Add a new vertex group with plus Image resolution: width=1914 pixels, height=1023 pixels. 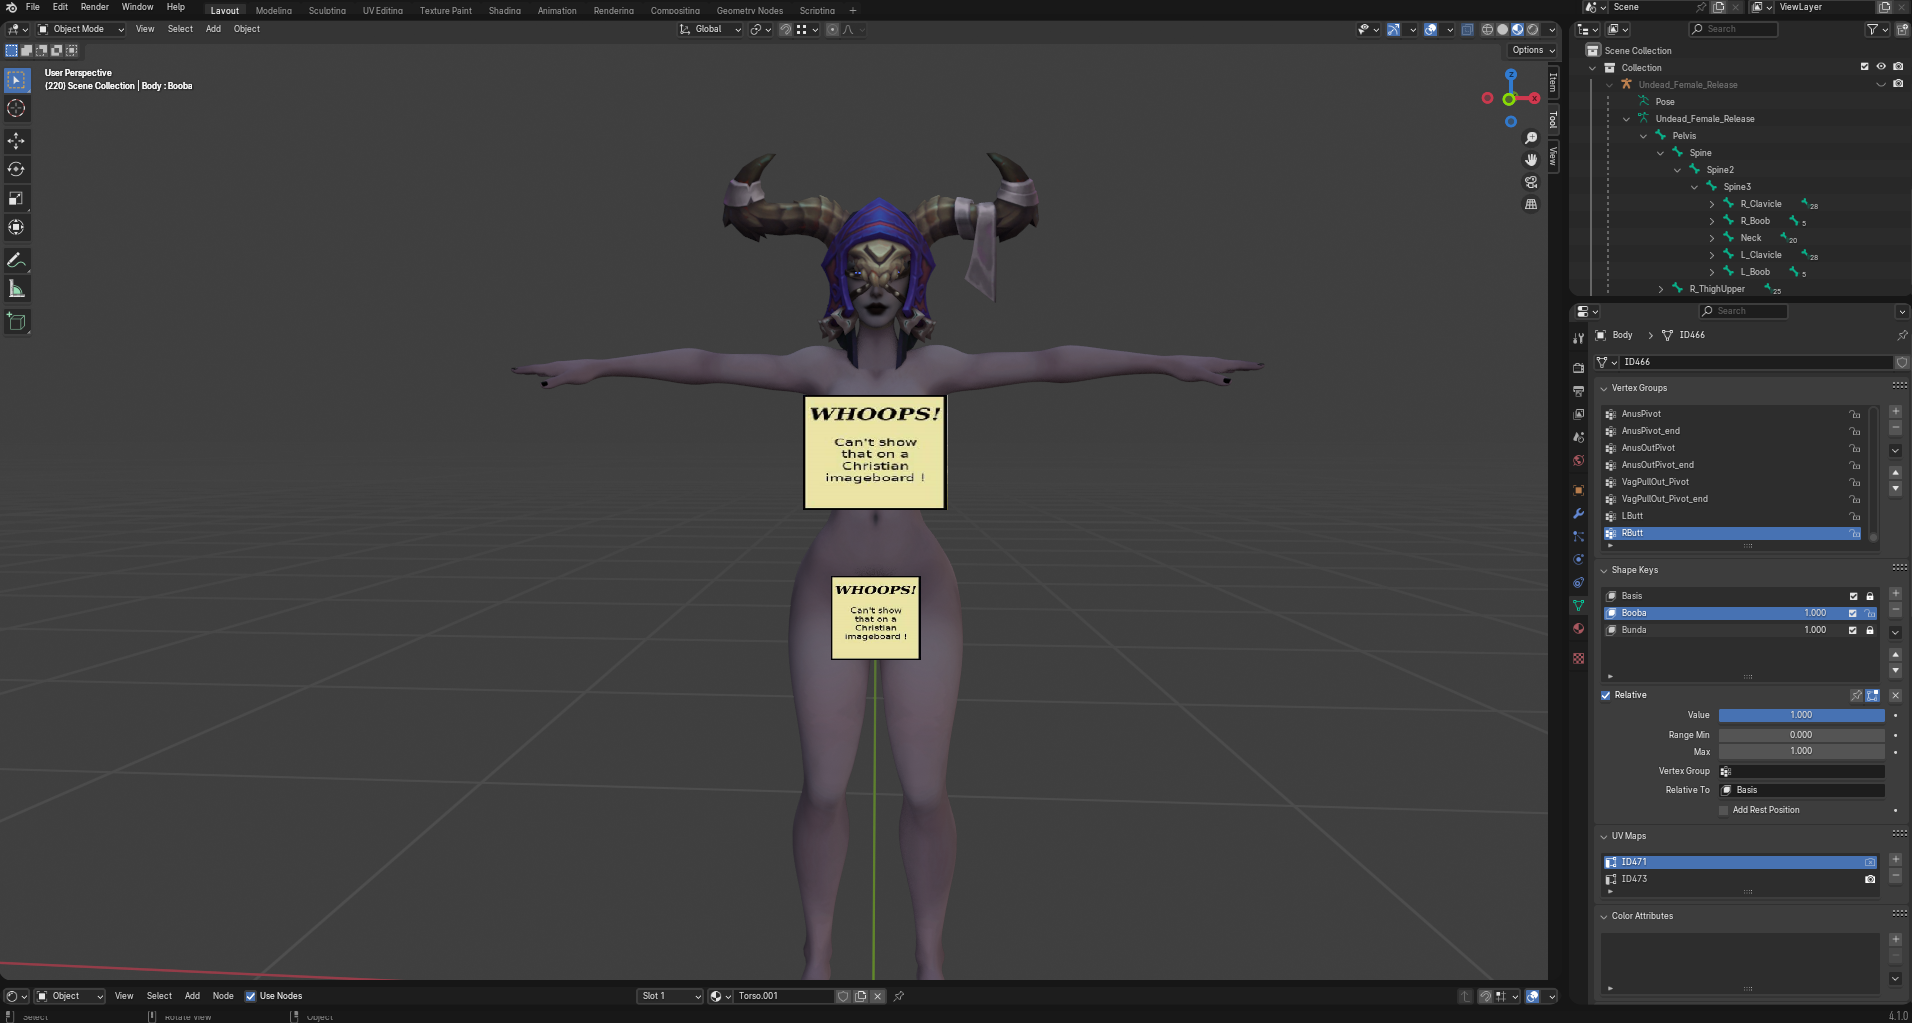(x=1895, y=412)
